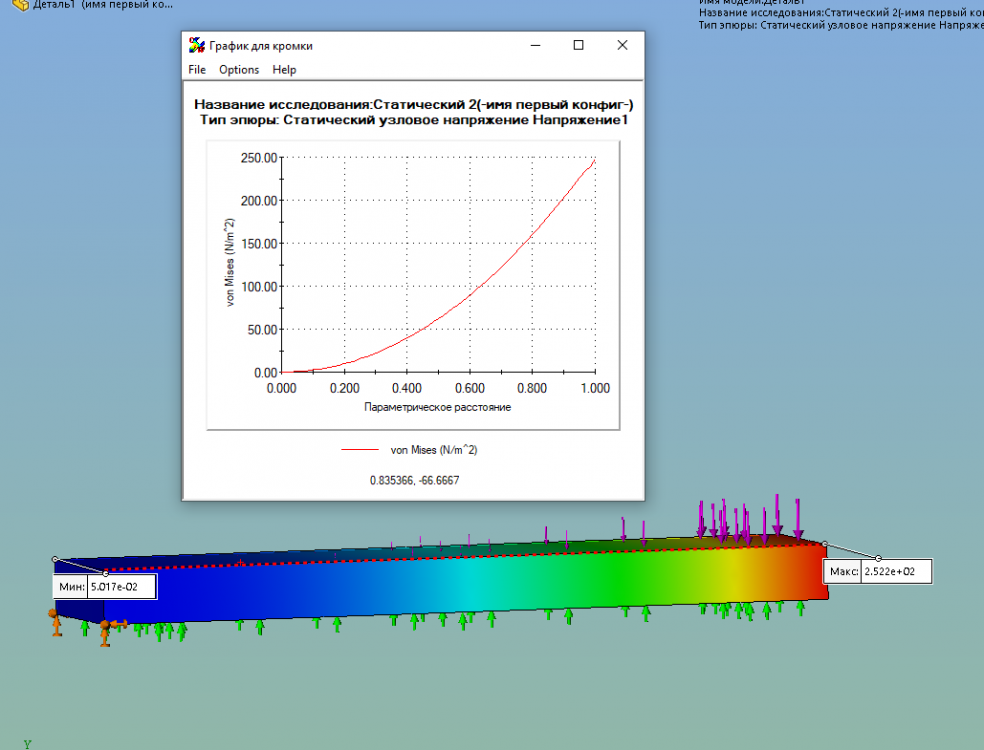Click the 1.000 x-axis tick label
The image size is (984, 750).
click(595, 388)
